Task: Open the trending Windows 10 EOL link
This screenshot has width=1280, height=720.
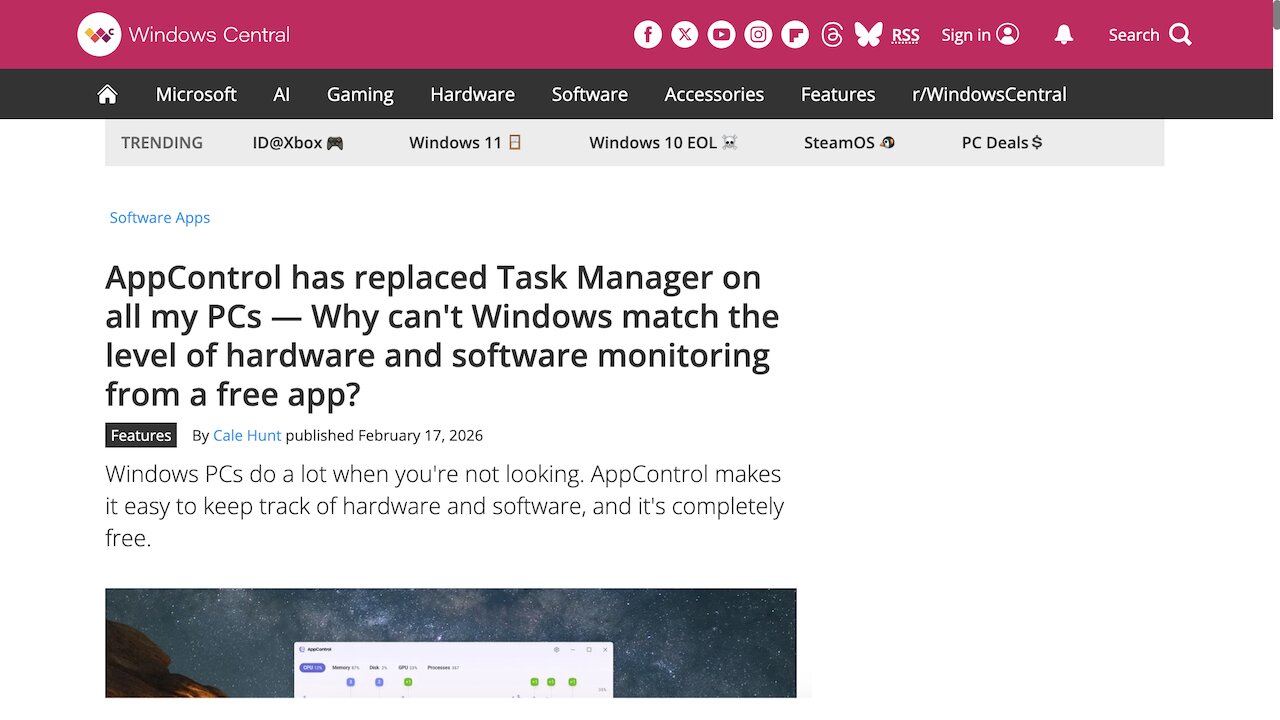Action: tap(664, 143)
